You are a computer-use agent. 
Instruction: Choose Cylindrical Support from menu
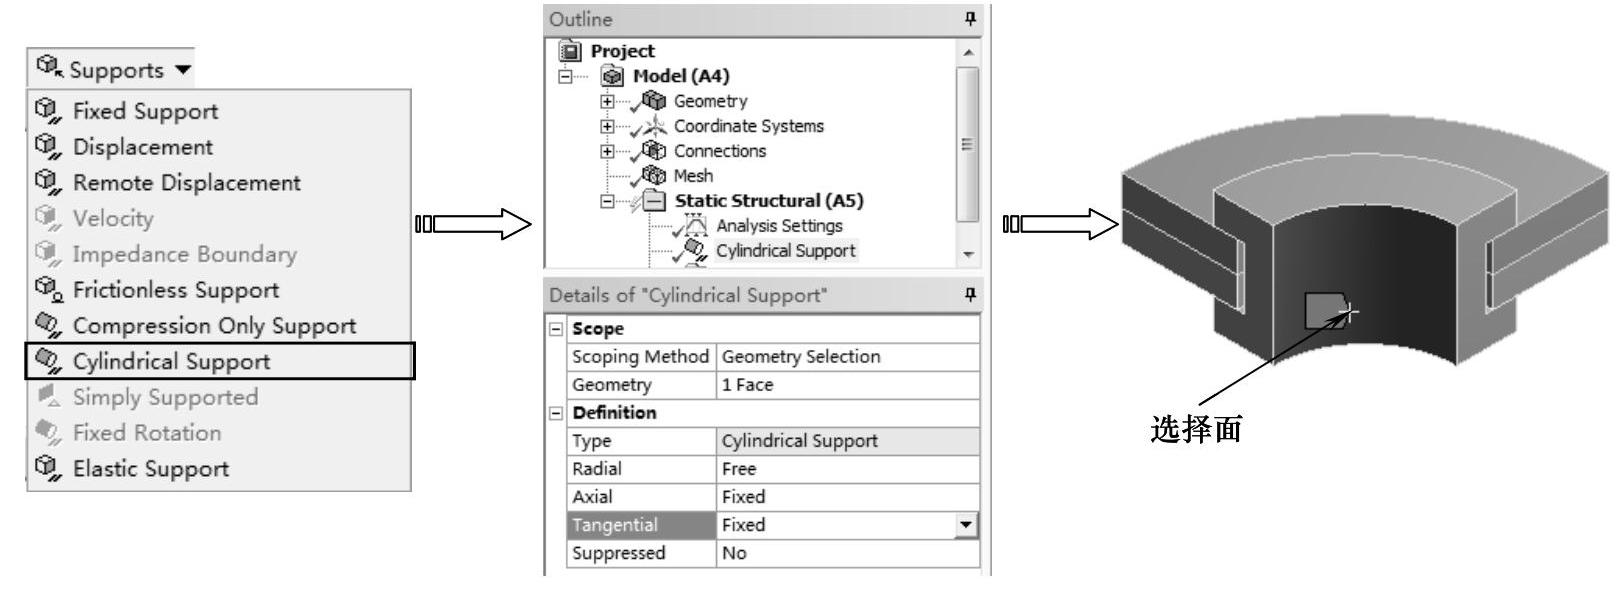(171, 361)
